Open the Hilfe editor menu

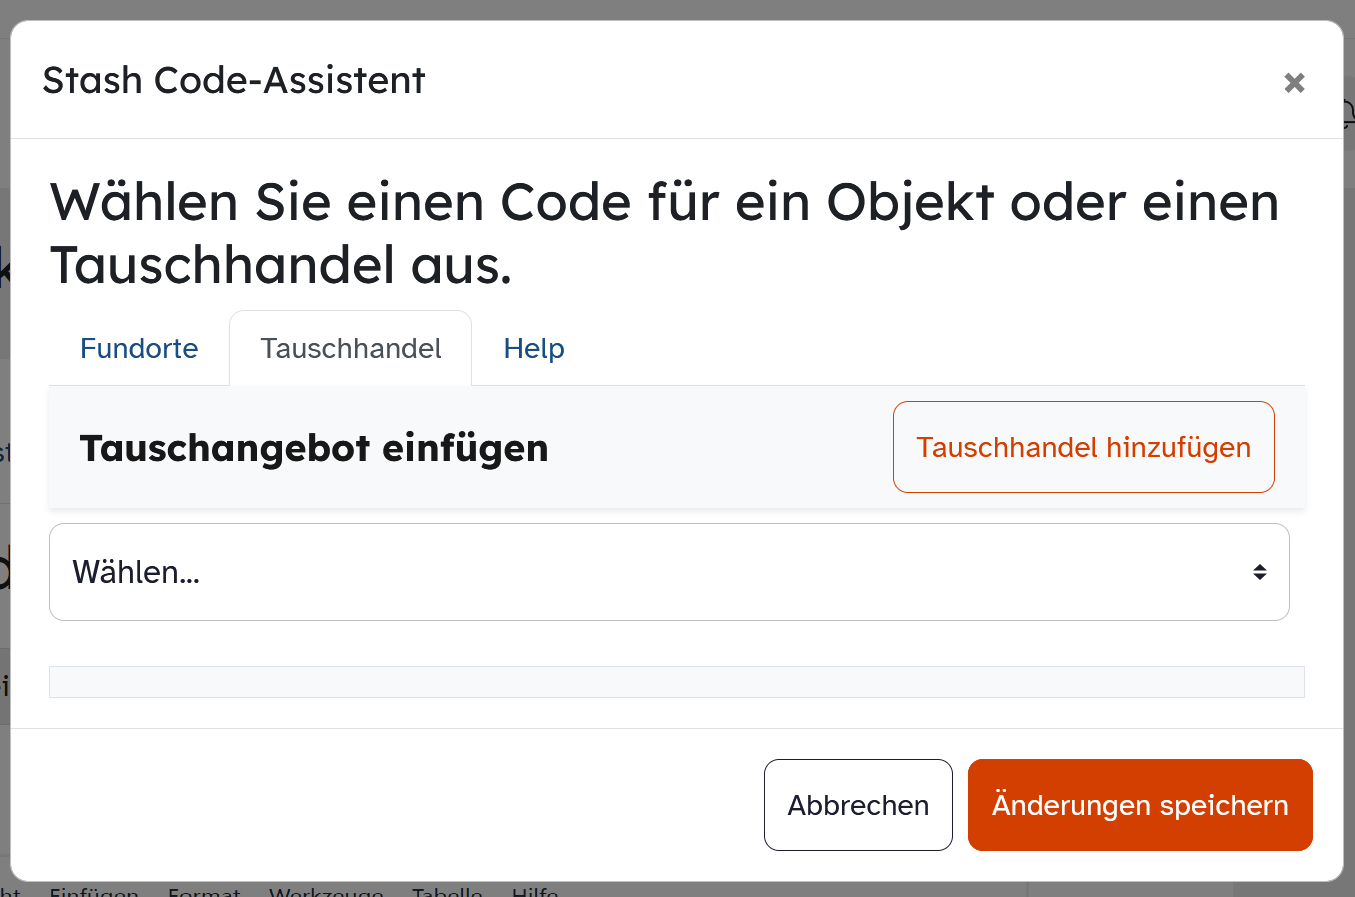(535, 891)
